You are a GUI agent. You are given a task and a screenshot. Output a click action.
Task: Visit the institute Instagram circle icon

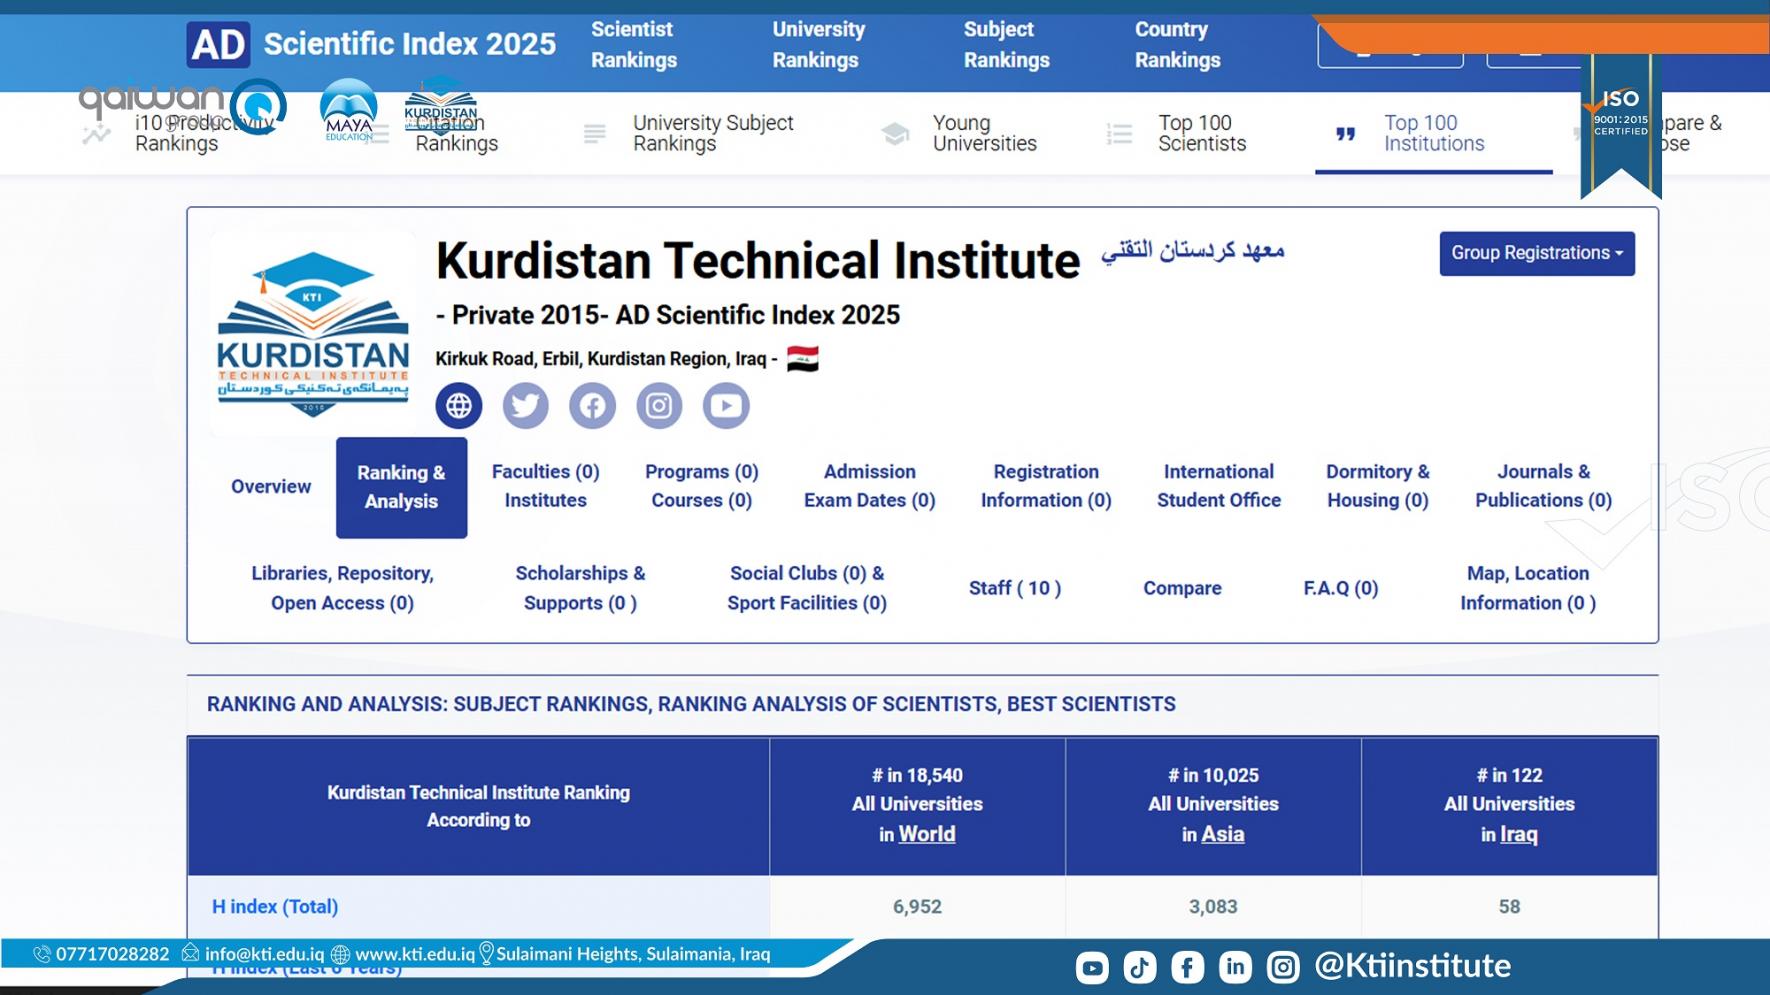tap(659, 406)
